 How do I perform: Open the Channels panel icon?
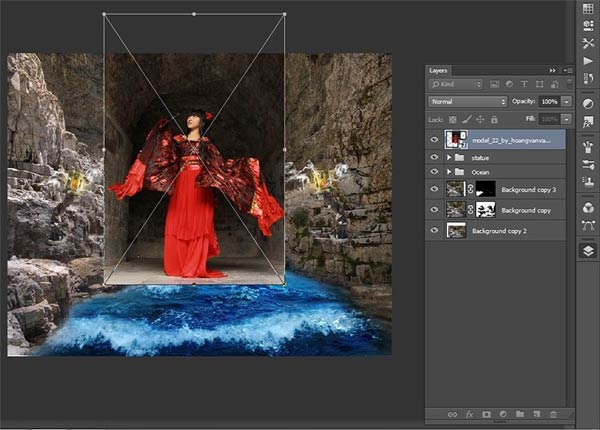(x=588, y=208)
